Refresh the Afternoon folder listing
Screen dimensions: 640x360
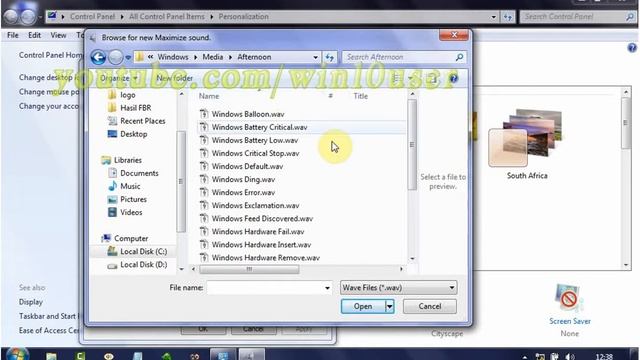[x=330, y=57]
